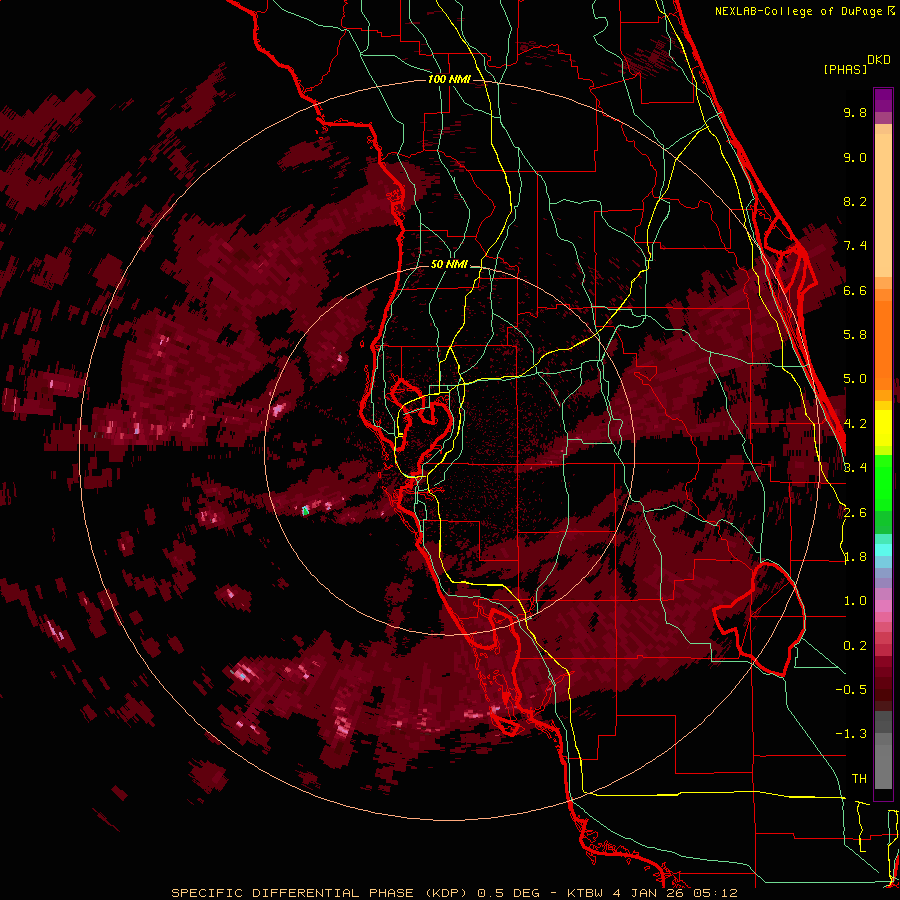
Task: Click the 8.2 color scale value
Action: click(855, 201)
